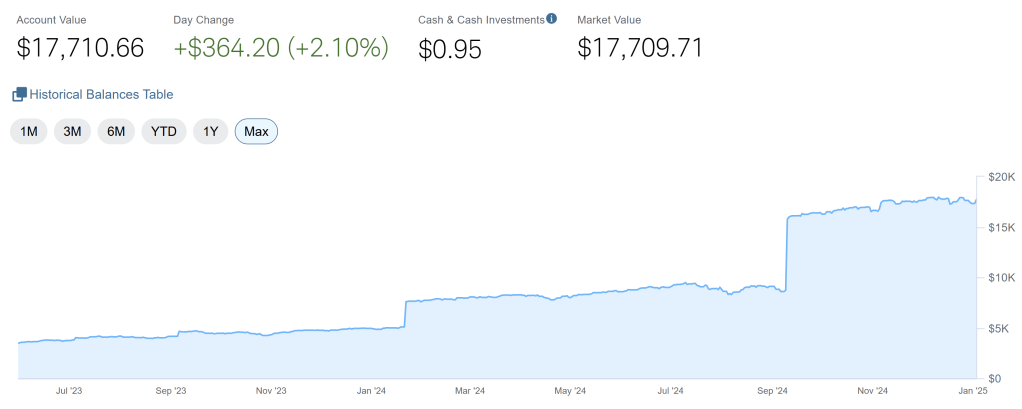This screenshot has height=409, width=1022.
Task: Show year-to-date with YTD button
Action: click(x=165, y=132)
